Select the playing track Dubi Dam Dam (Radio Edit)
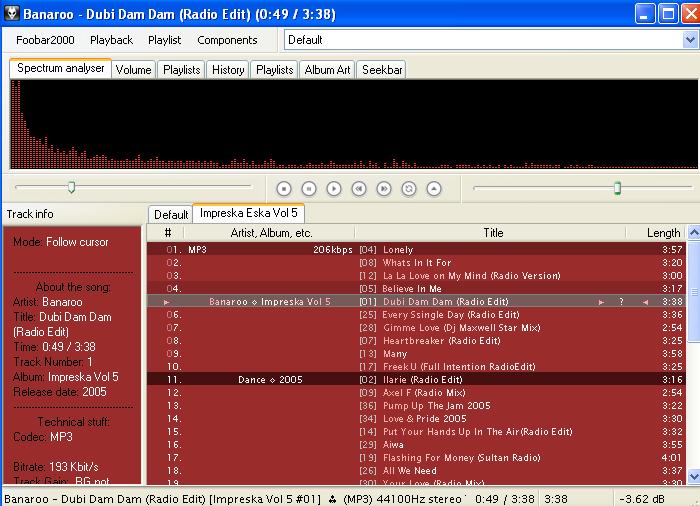700x506 pixels. point(416,301)
